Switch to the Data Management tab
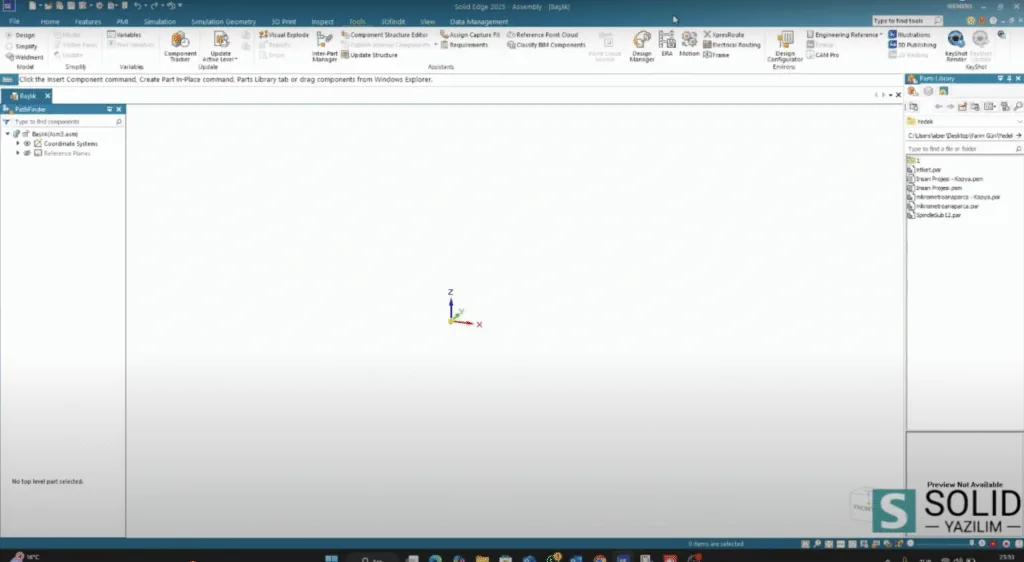 (x=479, y=22)
